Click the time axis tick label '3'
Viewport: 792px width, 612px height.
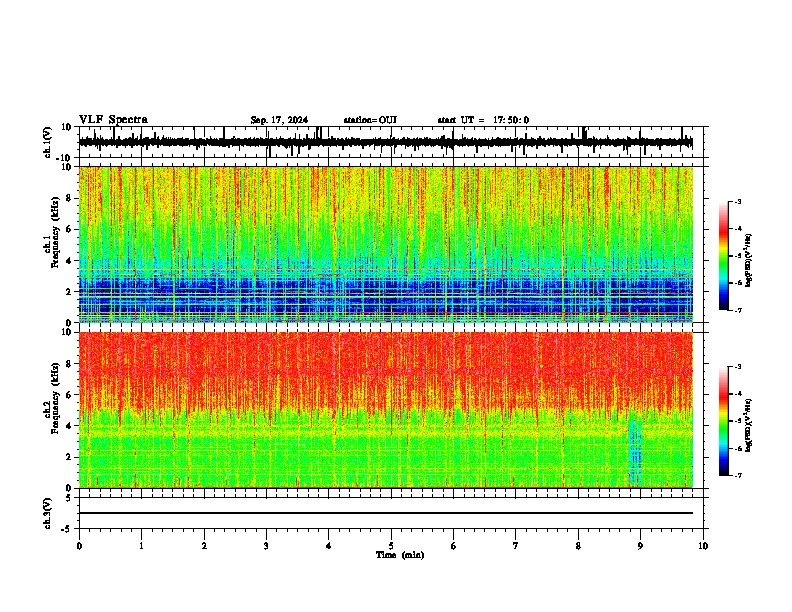[x=266, y=546]
